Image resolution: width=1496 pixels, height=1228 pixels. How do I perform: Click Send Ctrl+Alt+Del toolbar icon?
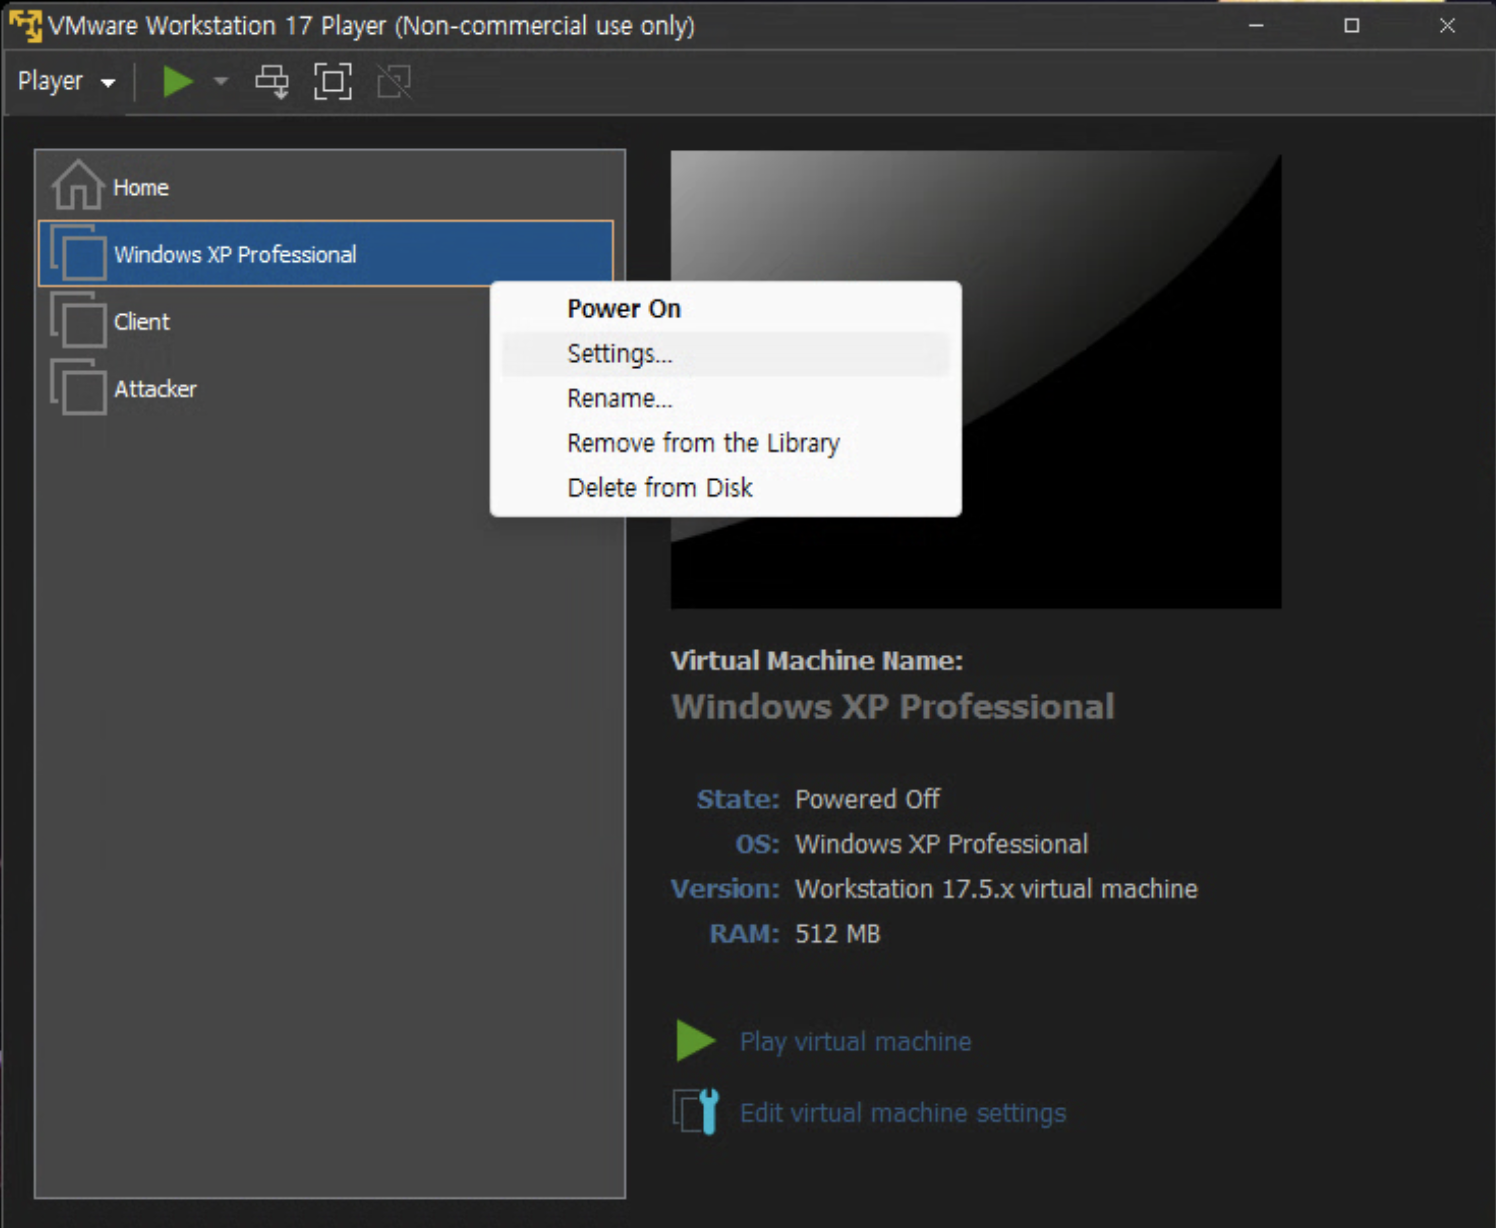(x=272, y=81)
